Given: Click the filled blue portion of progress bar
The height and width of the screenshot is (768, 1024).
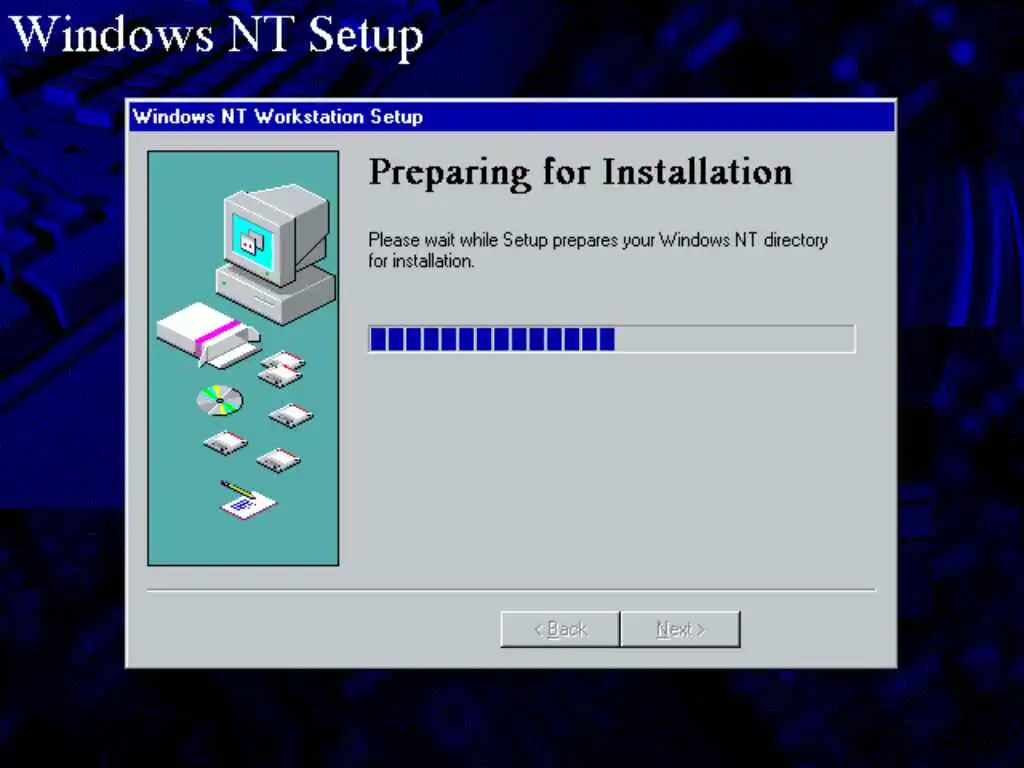Looking at the screenshot, I should pos(492,339).
